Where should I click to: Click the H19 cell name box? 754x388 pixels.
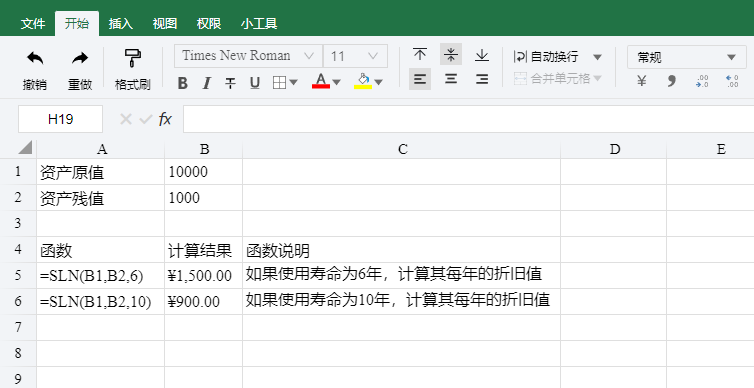click(60, 119)
